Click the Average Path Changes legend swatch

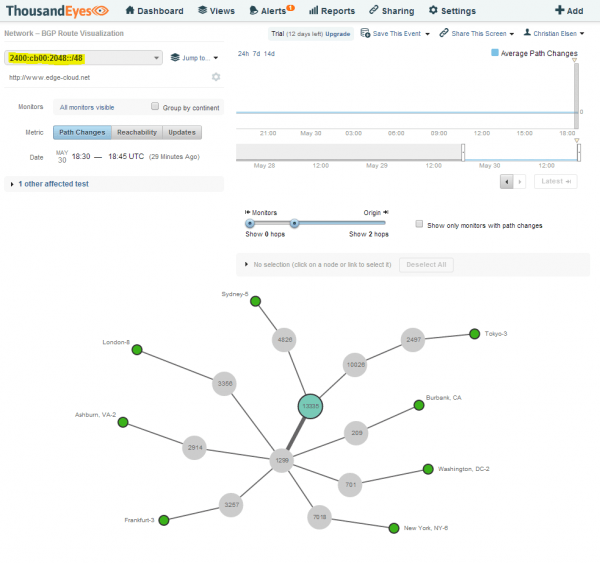(494, 52)
